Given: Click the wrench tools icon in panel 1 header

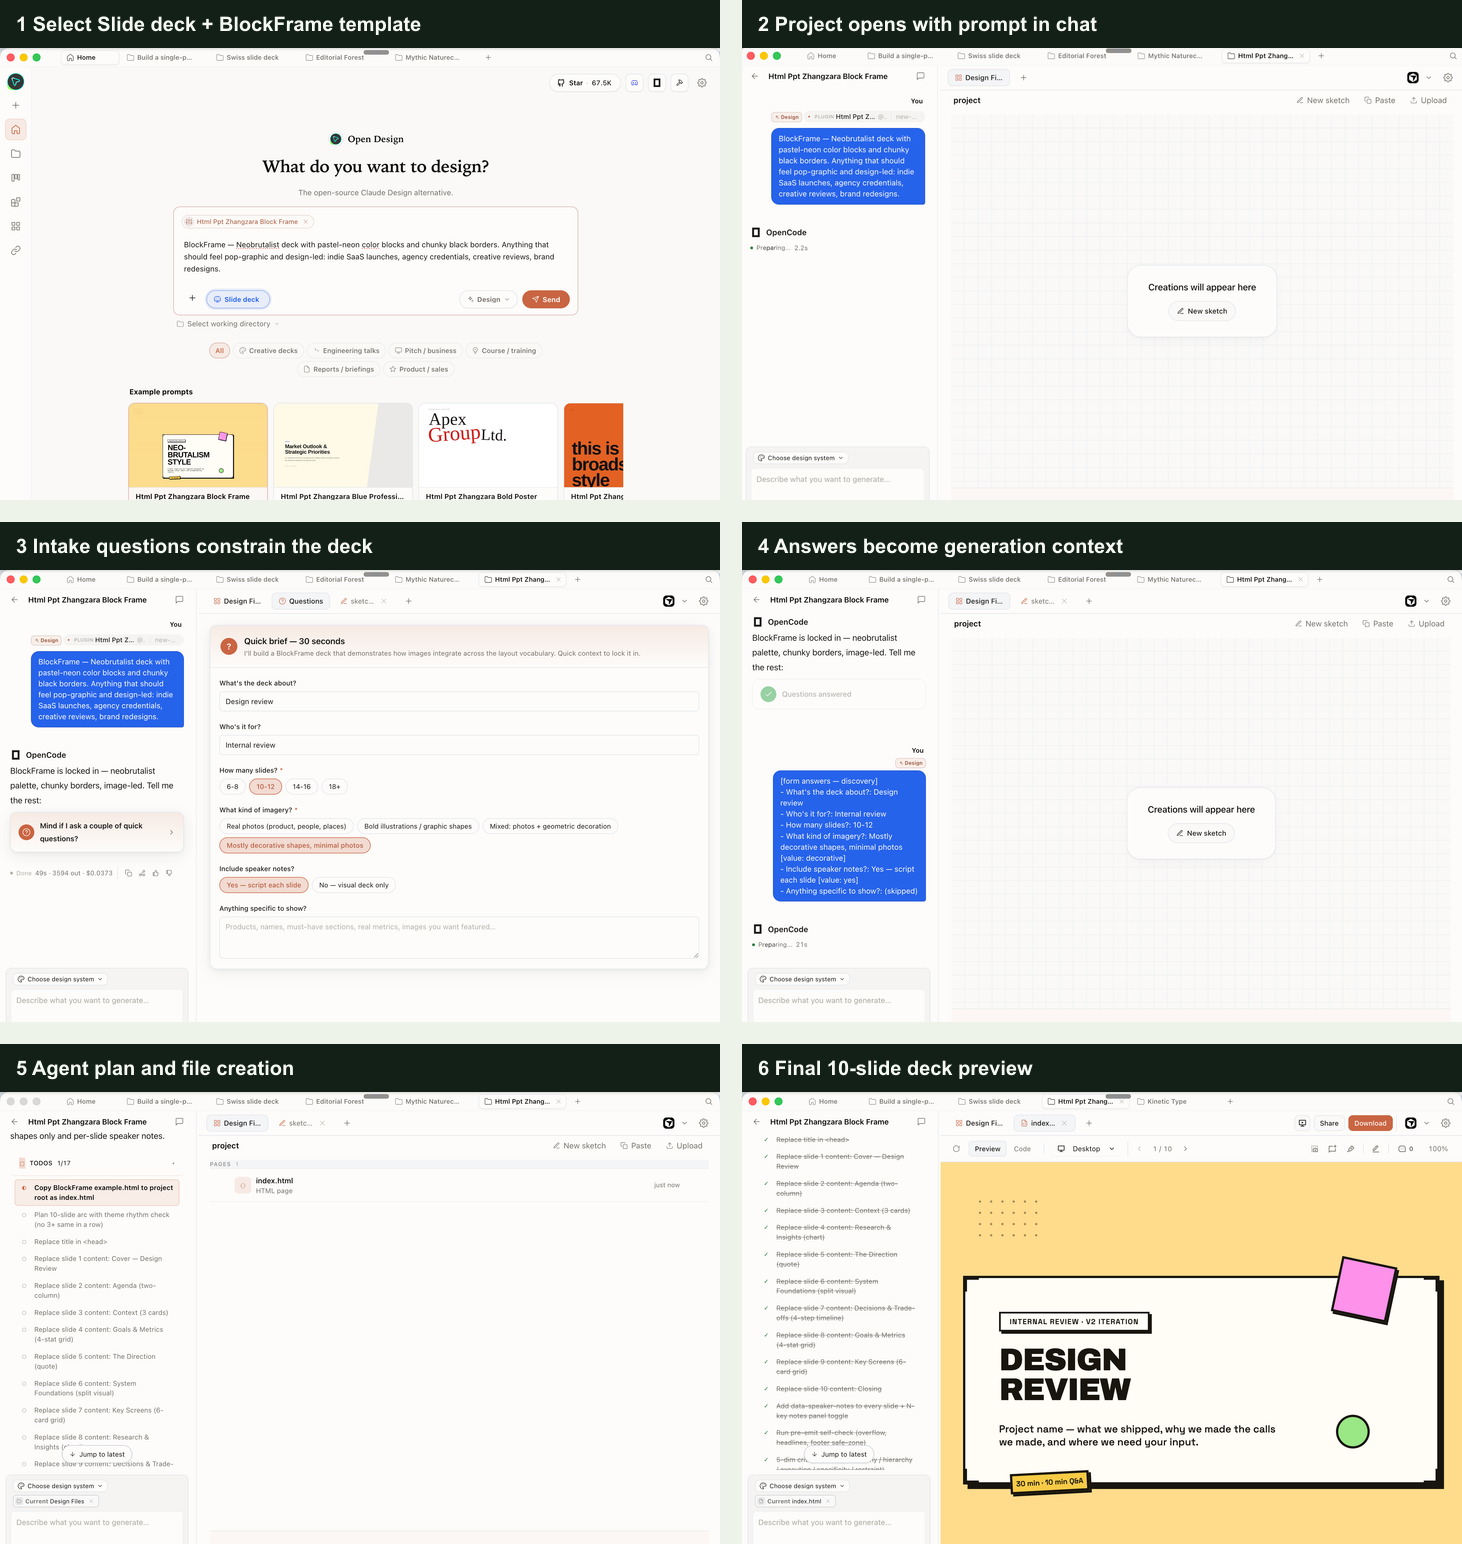Looking at the screenshot, I should coord(679,83).
